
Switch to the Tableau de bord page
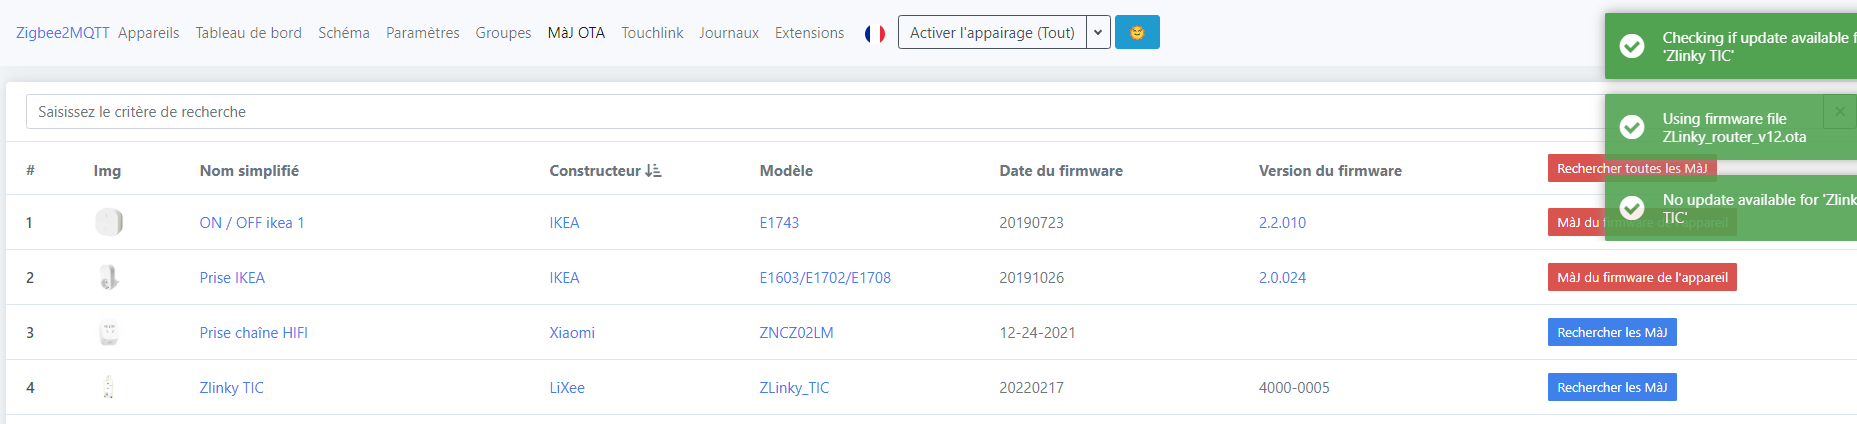click(249, 33)
